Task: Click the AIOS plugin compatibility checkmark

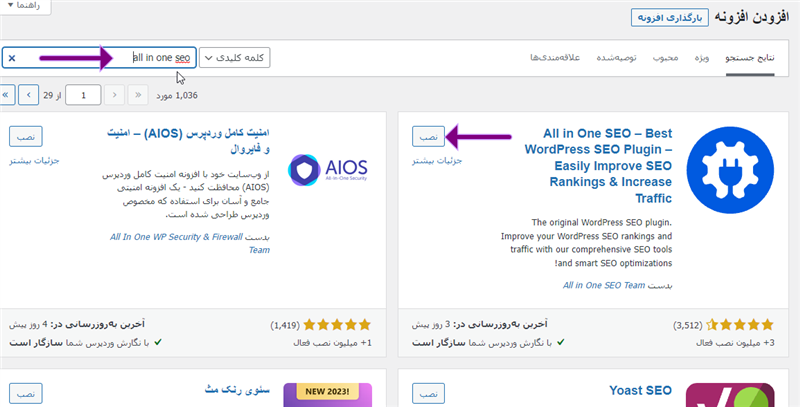Action: tap(158, 342)
